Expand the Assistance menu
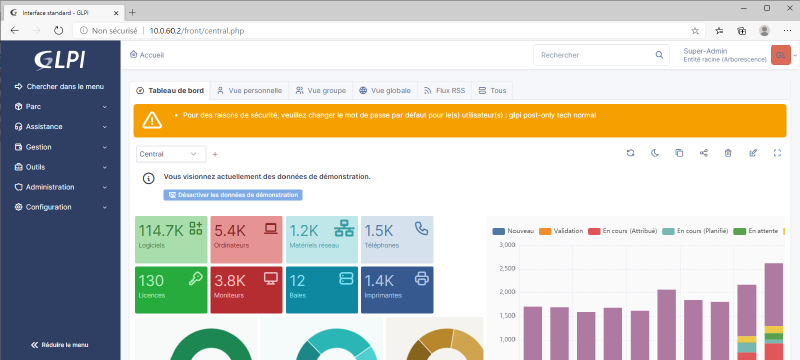 [60, 126]
